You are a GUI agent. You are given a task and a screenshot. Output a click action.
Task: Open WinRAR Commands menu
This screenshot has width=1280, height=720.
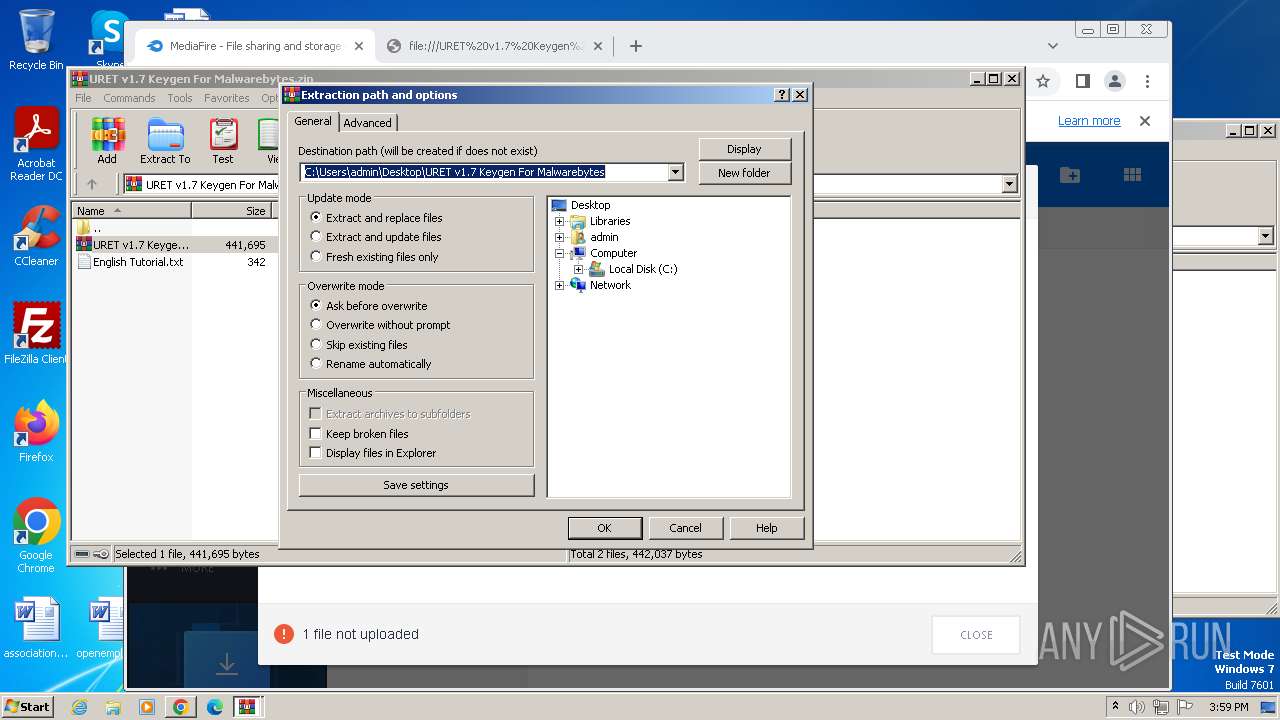click(x=129, y=98)
